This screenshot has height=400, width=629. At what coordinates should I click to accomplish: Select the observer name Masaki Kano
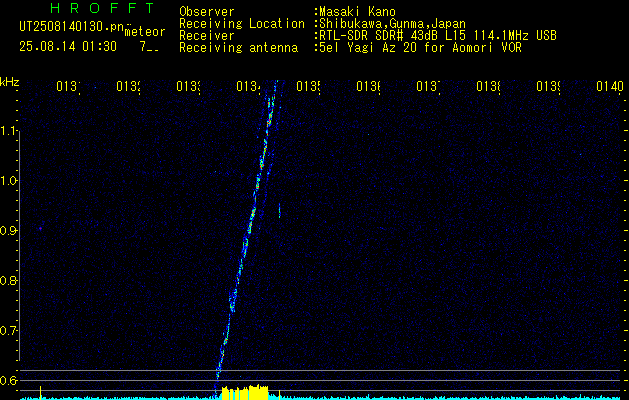357,12
